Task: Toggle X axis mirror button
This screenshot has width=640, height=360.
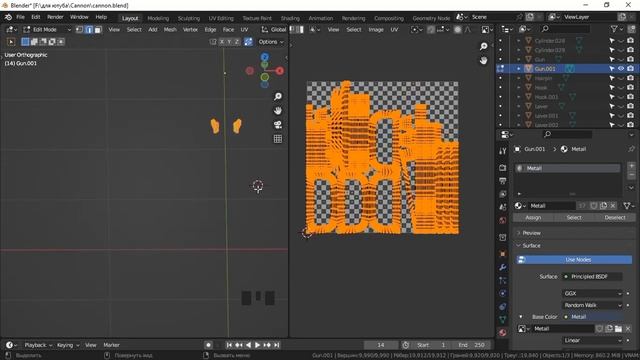Action: tap(222, 42)
